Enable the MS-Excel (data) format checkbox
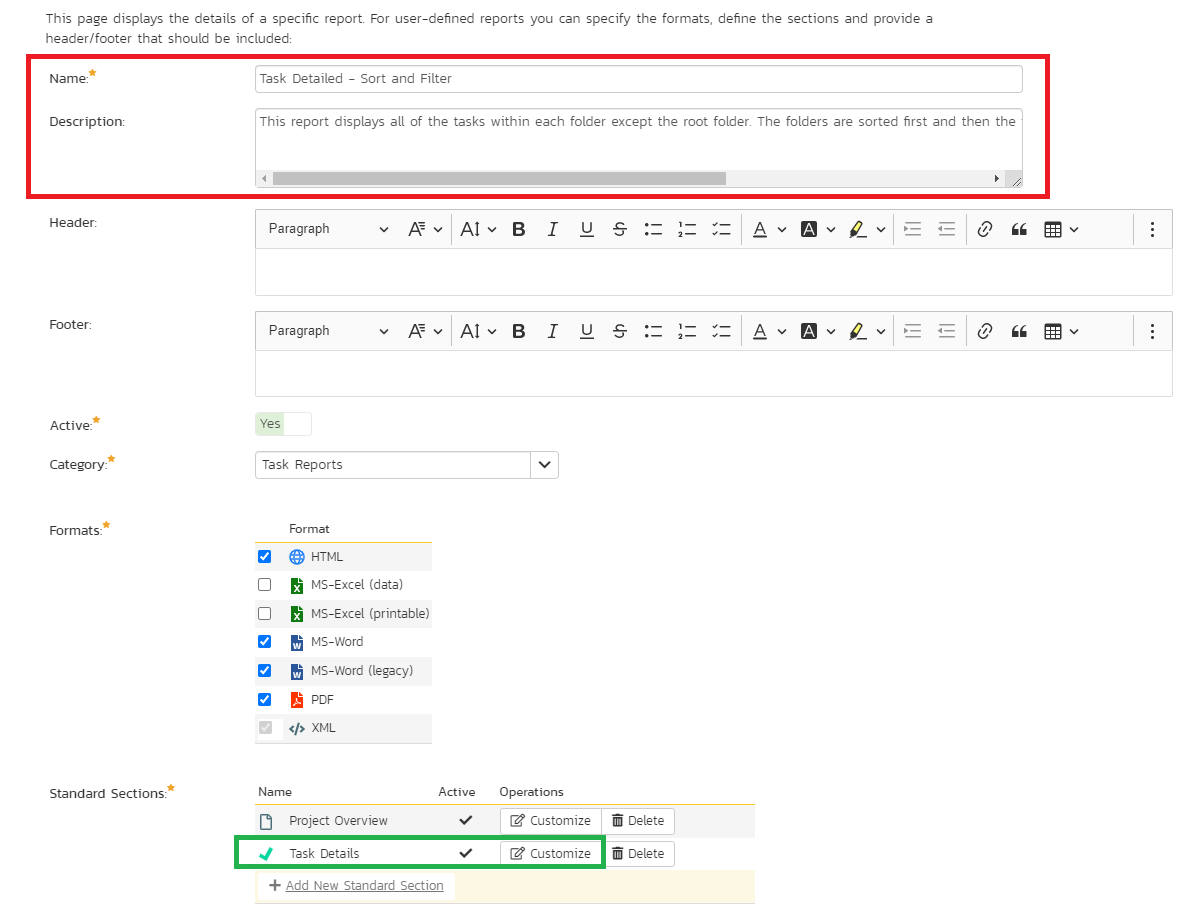 pyautogui.click(x=265, y=585)
